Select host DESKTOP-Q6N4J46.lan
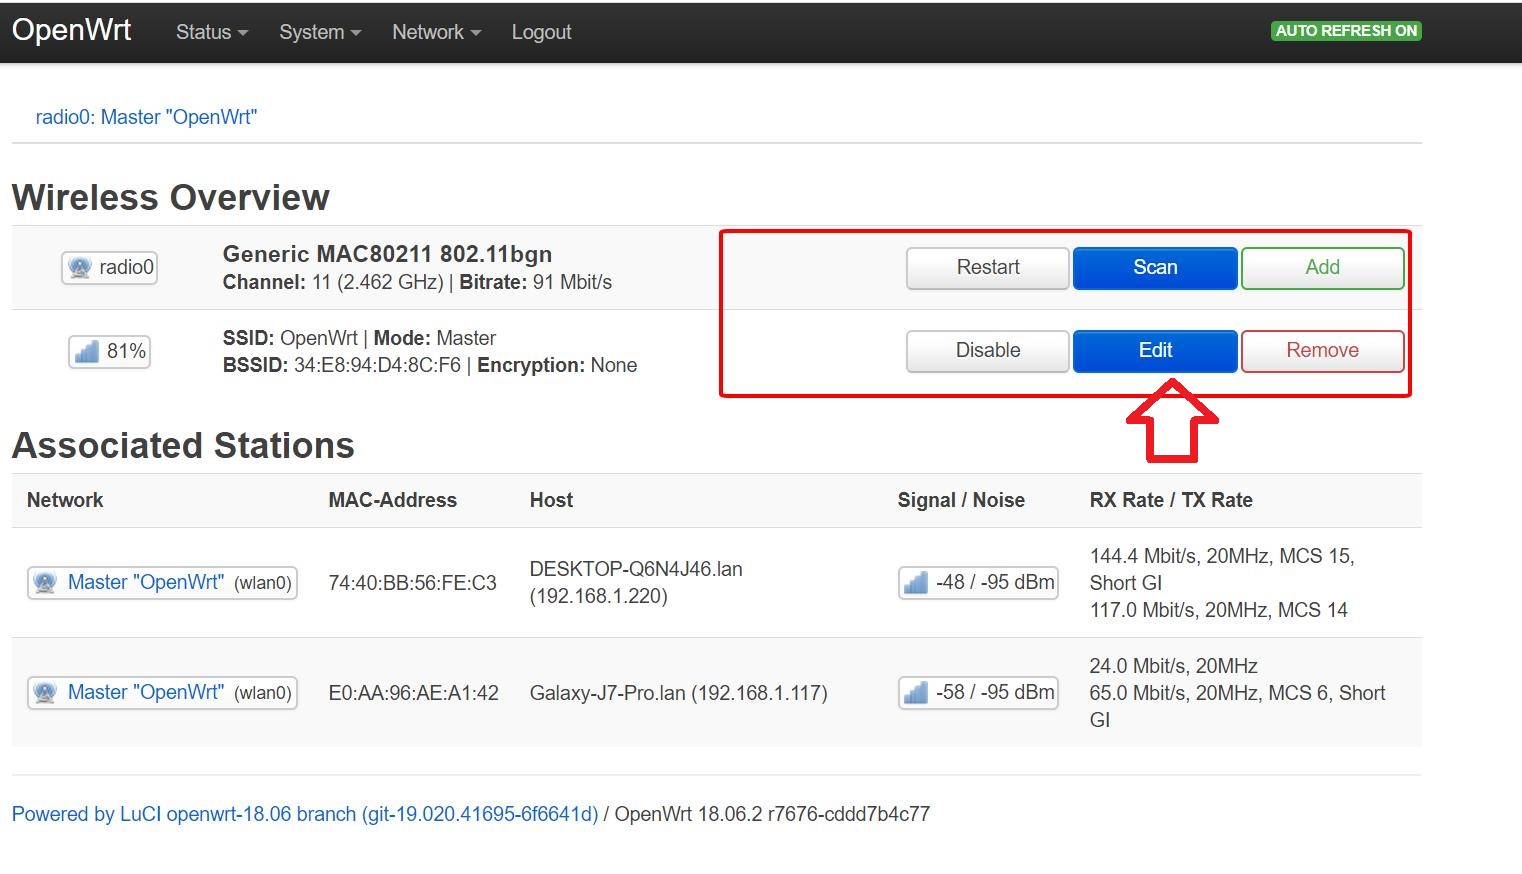The width and height of the screenshot is (1522, 874). point(636,569)
